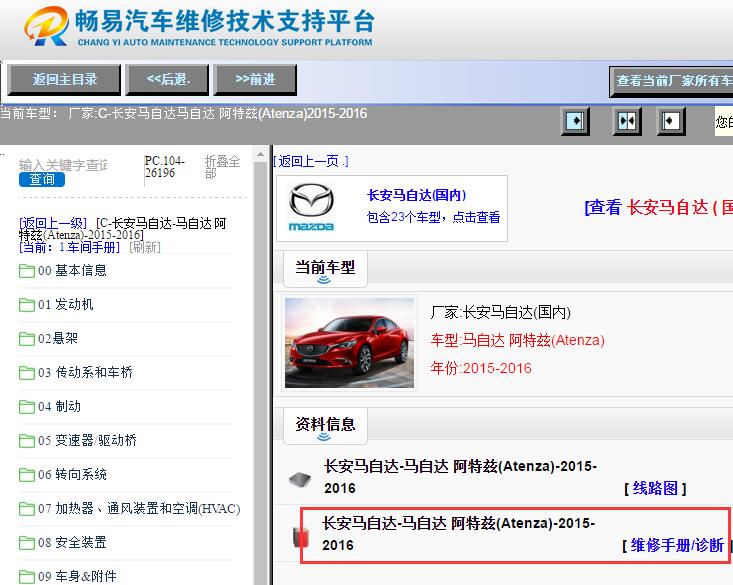Click the 刷新 refresh link
The width and height of the screenshot is (733, 585).
(x=145, y=247)
